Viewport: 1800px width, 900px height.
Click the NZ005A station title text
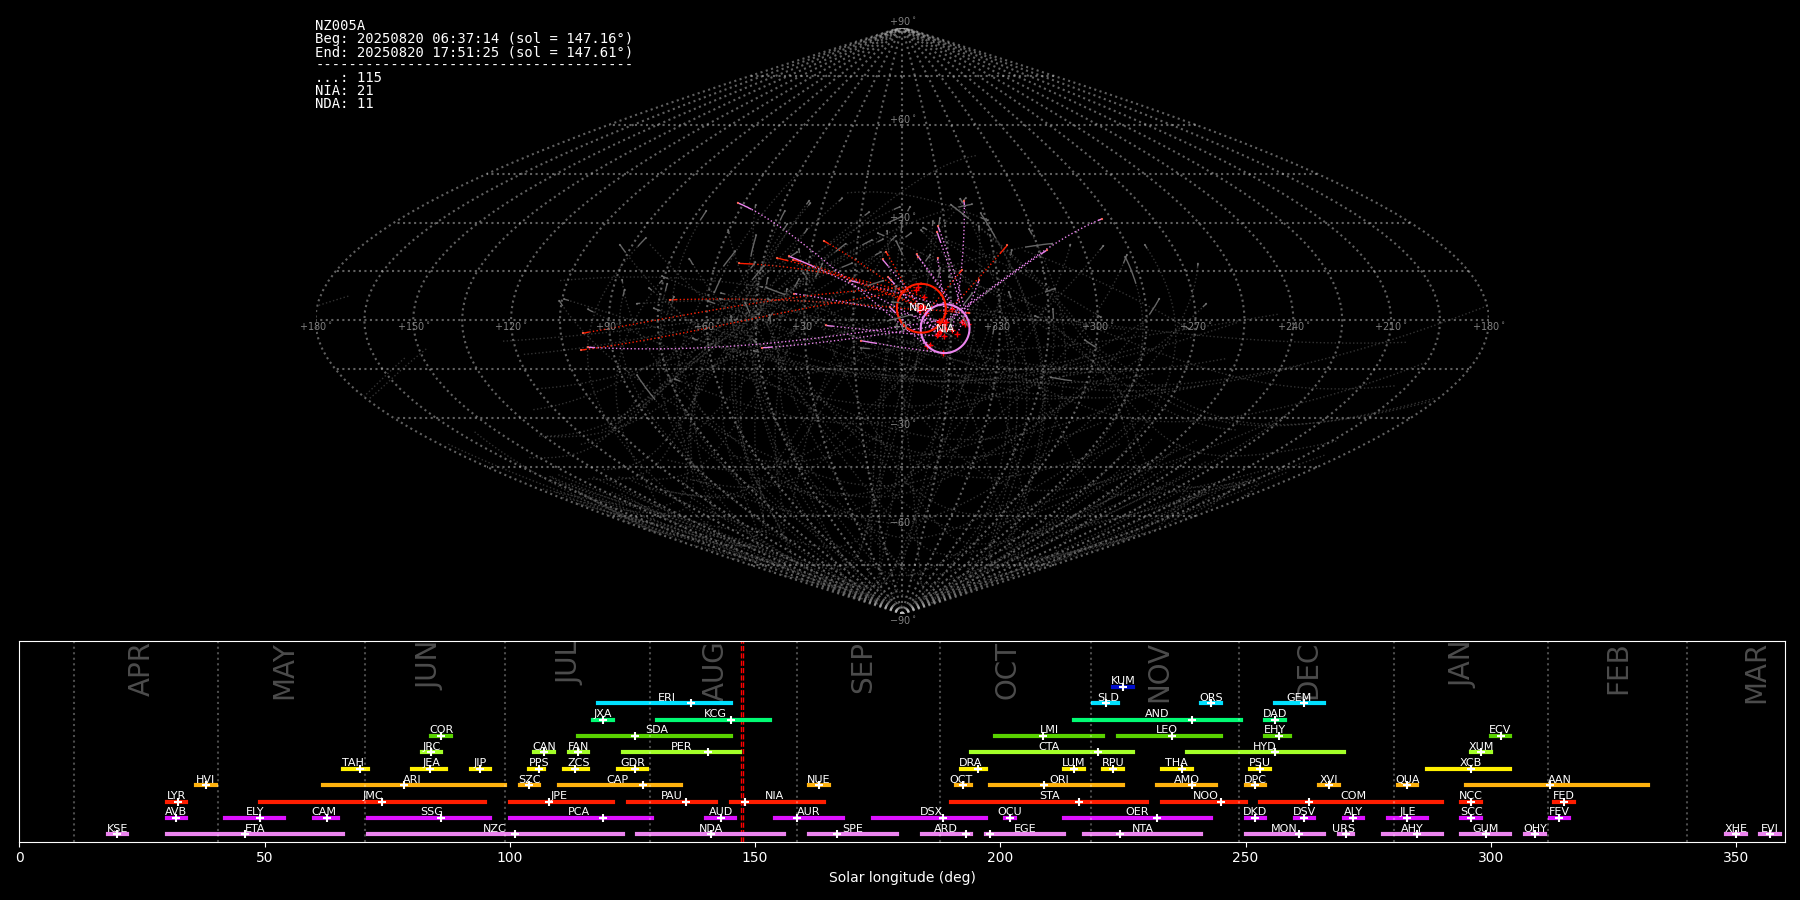pos(340,26)
